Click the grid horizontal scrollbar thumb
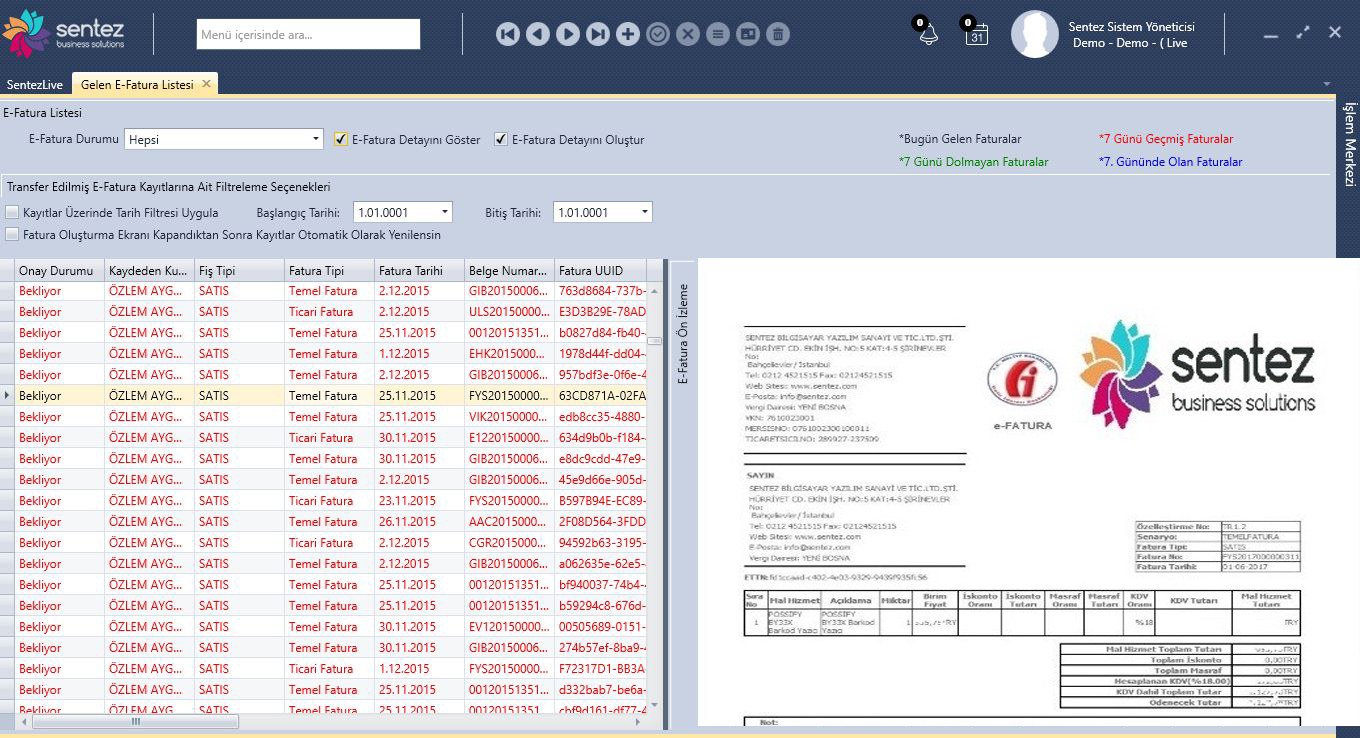 click(x=136, y=721)
